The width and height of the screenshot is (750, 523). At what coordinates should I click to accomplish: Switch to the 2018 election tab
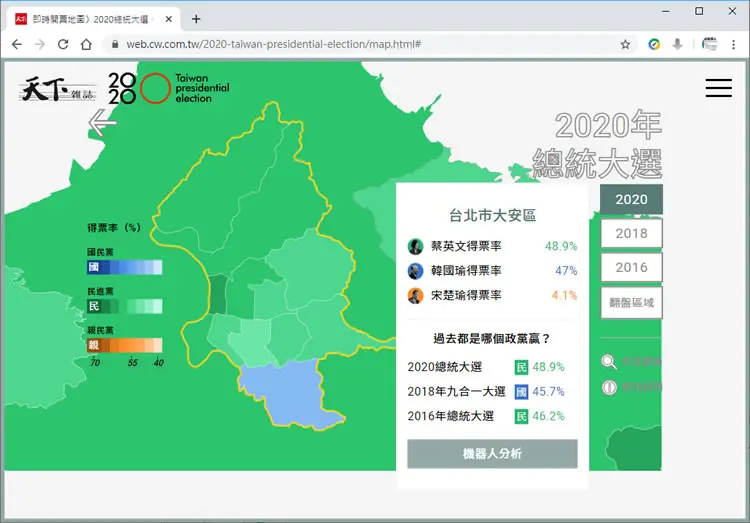pyautogui.click(x=631, y=234)
